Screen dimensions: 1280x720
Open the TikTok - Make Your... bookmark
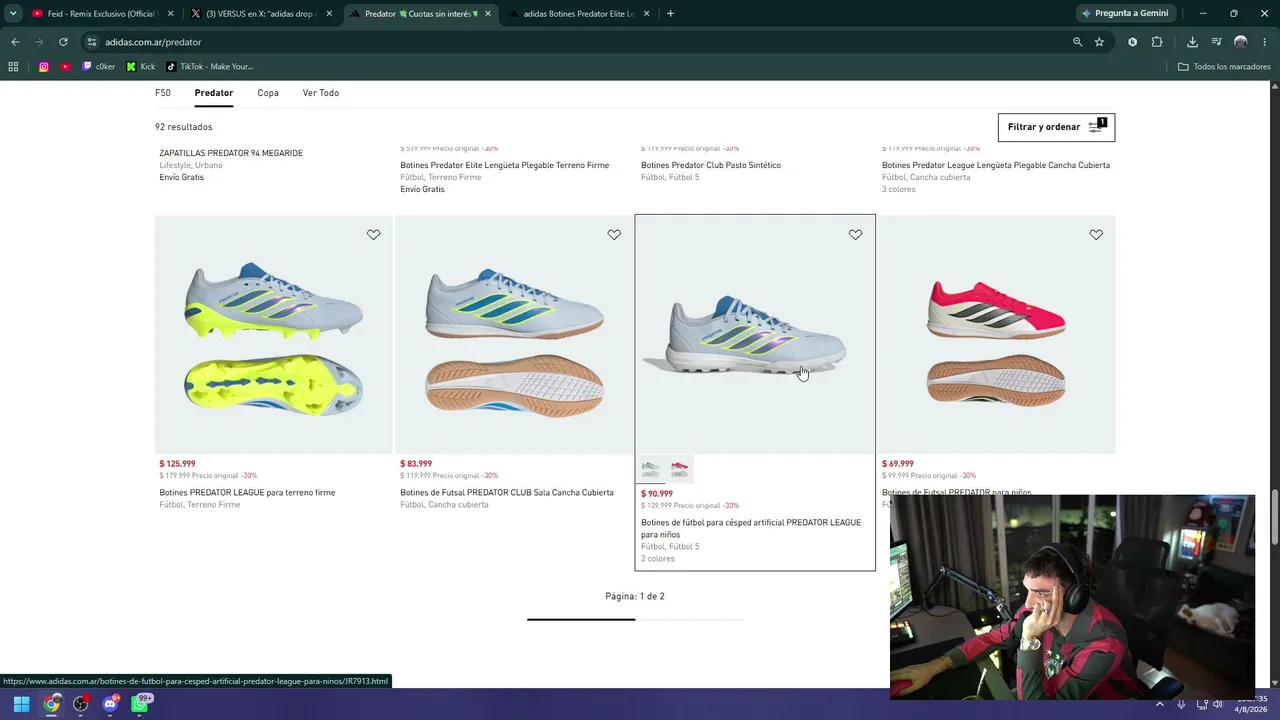click(x=209, y=67)
